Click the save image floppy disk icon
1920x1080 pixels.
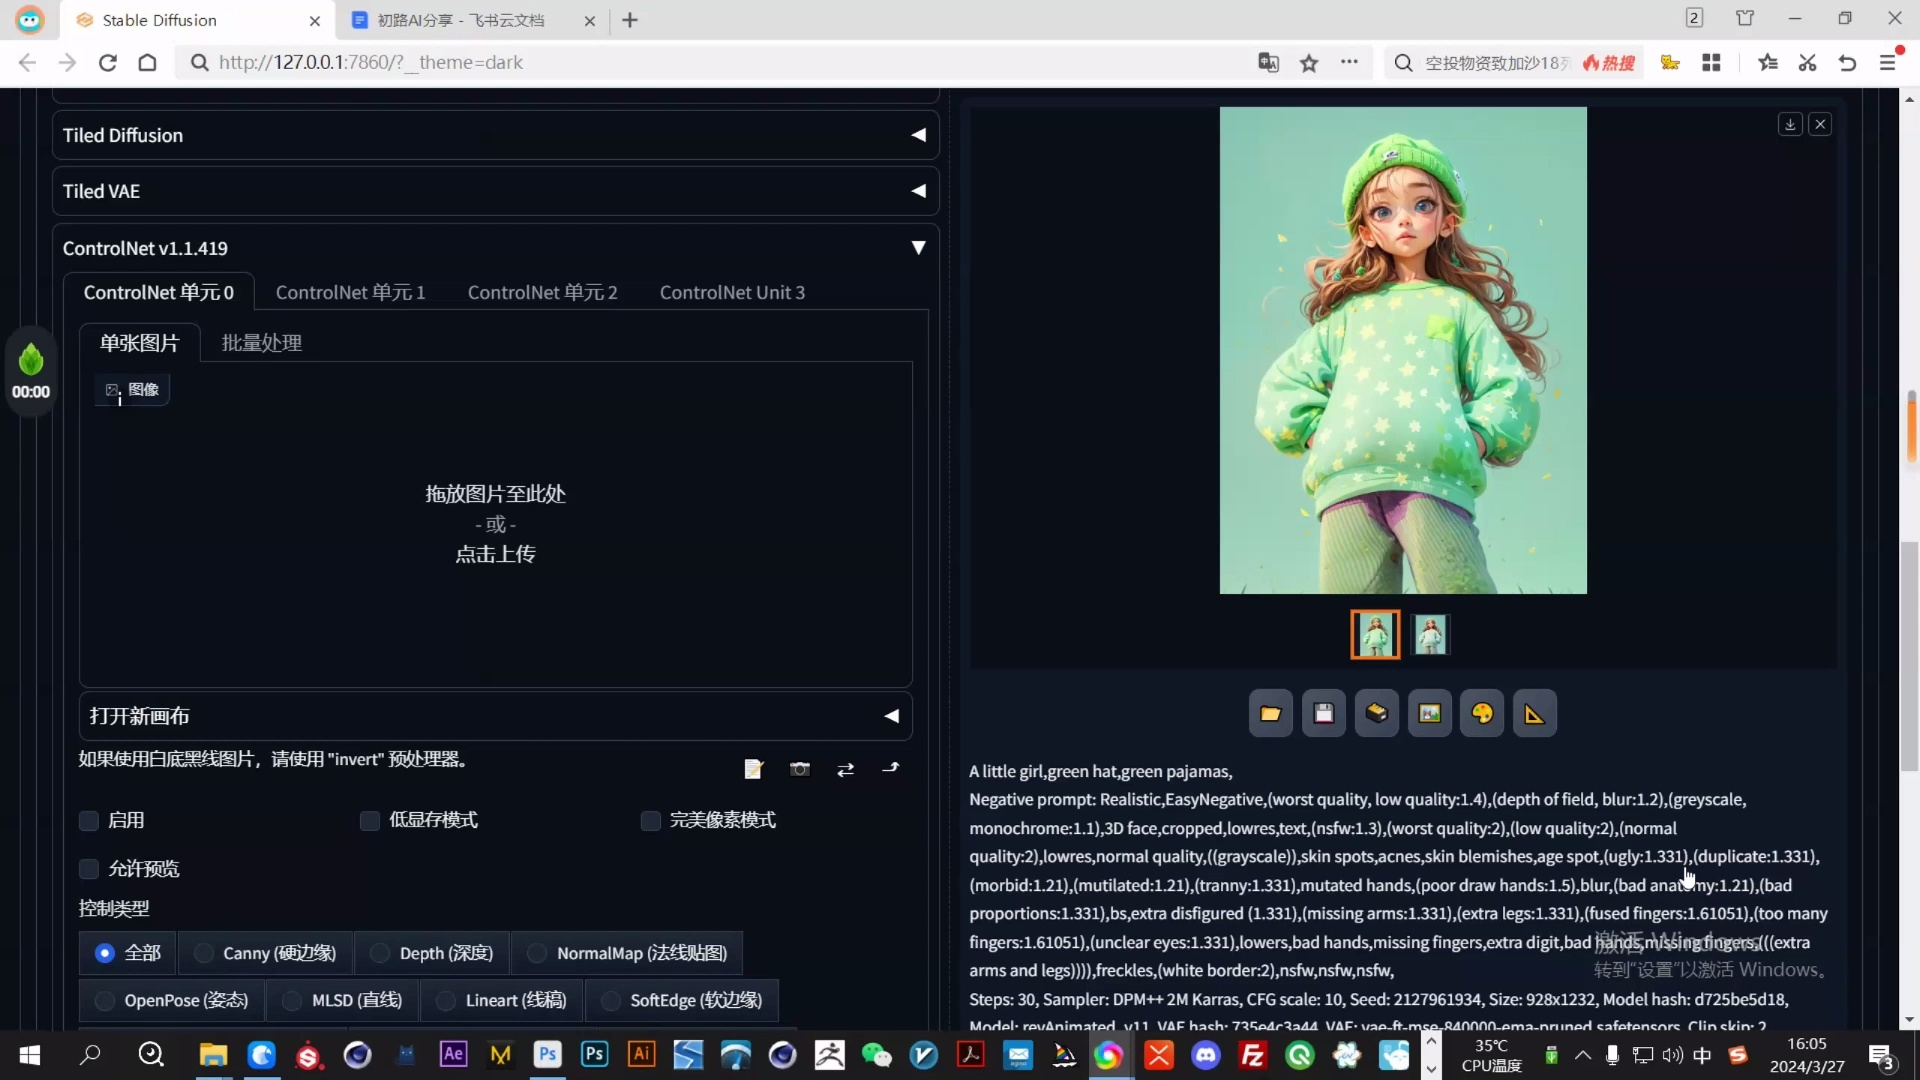click(x=1324, y=713)
